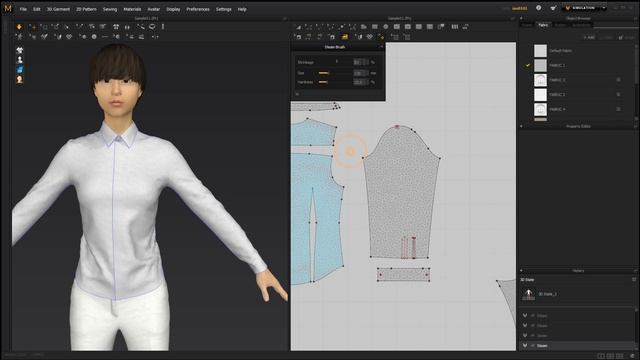640x360 pixels.
Task: Delete FABRIC 2 using its row icon
Action: pyautogui.click(x=618, y=80)
